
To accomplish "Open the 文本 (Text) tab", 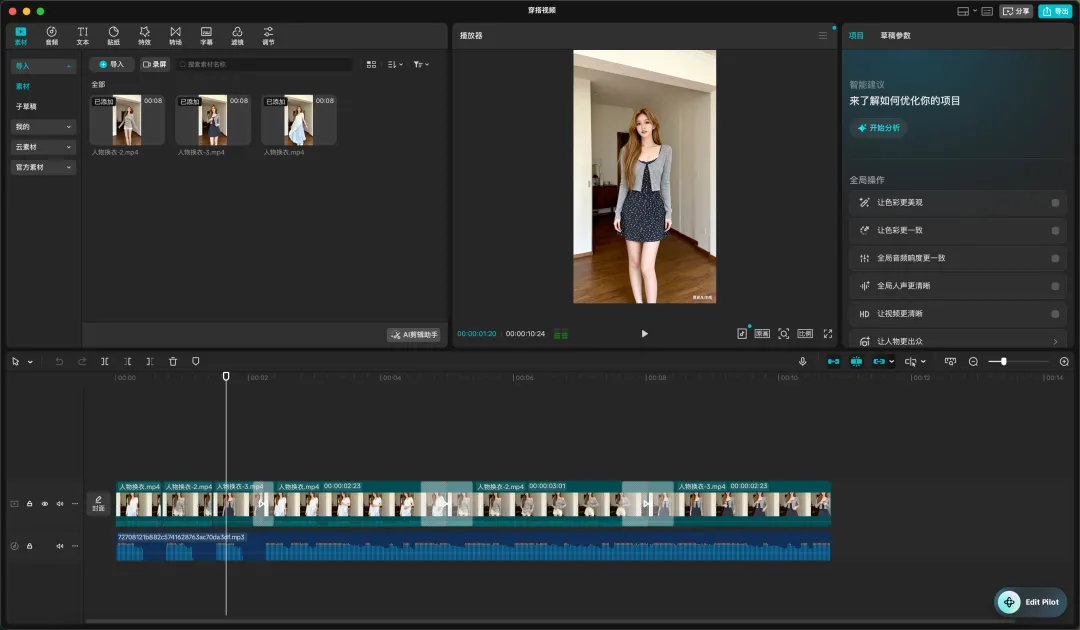I will 82,36.
